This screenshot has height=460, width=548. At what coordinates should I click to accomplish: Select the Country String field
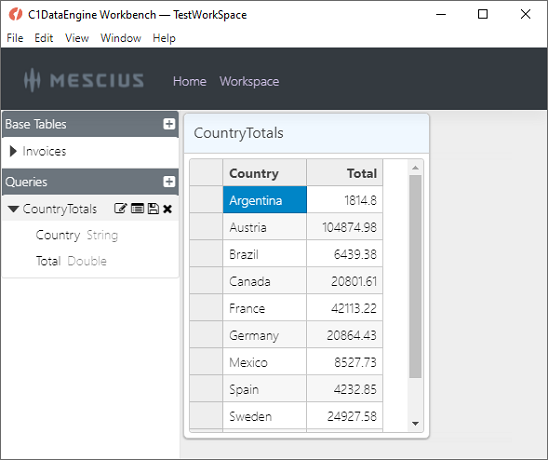coord(77,235)
